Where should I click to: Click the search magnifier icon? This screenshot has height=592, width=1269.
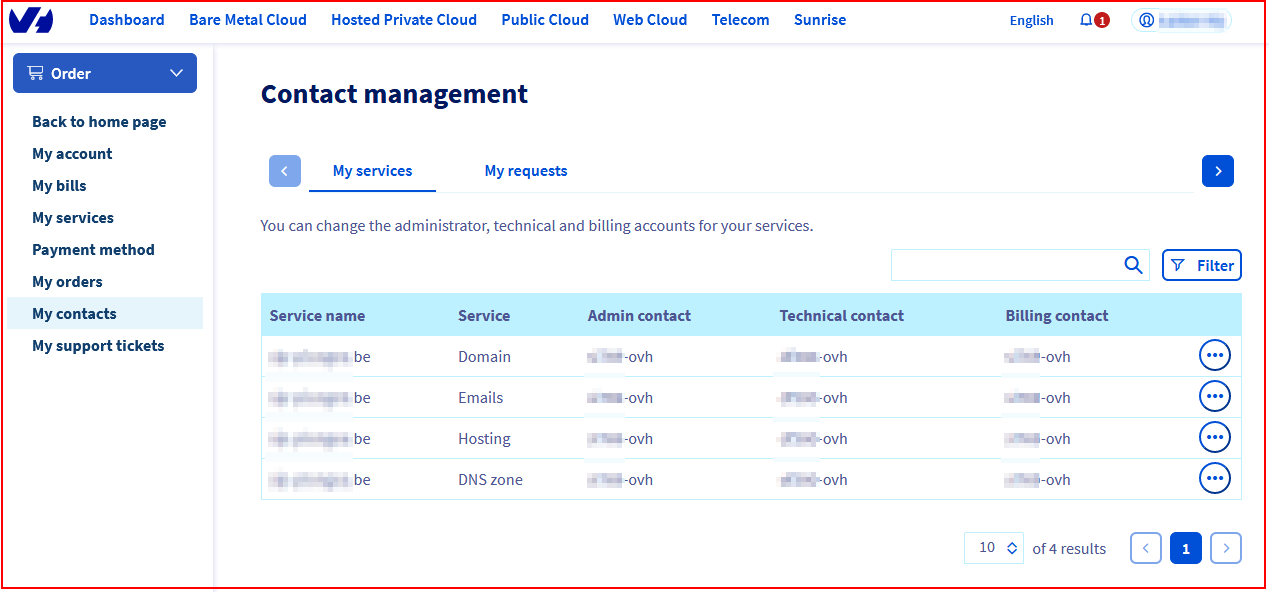[1133, 265]
